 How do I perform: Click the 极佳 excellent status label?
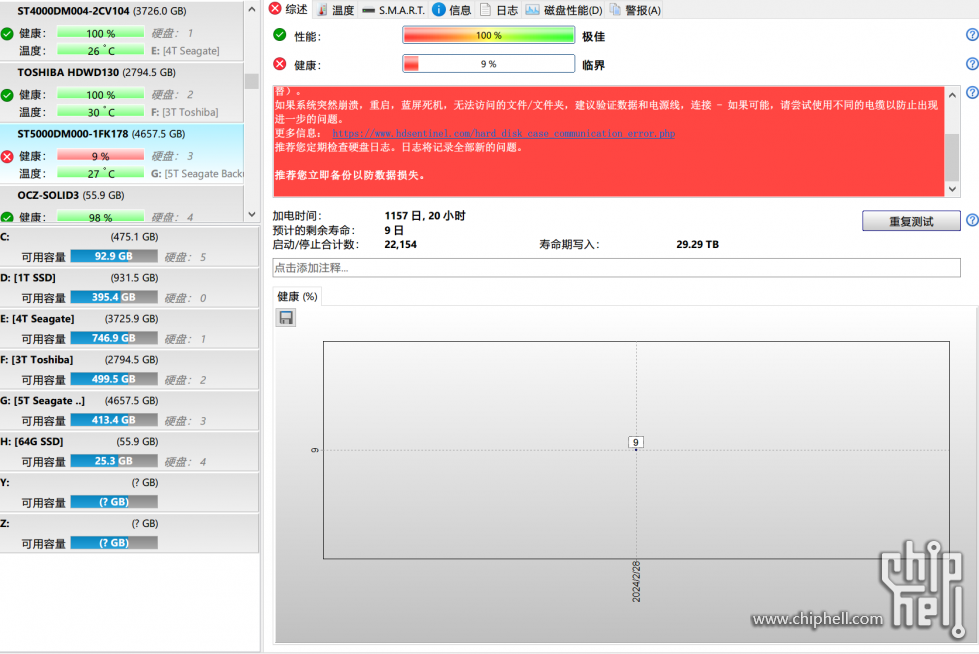point(593,36)
